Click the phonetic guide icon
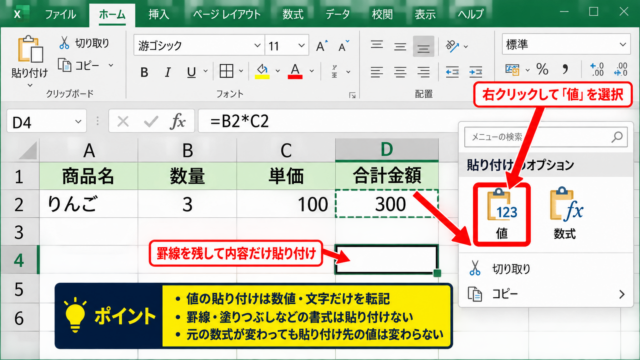640x360 pixels. (335, 71)
